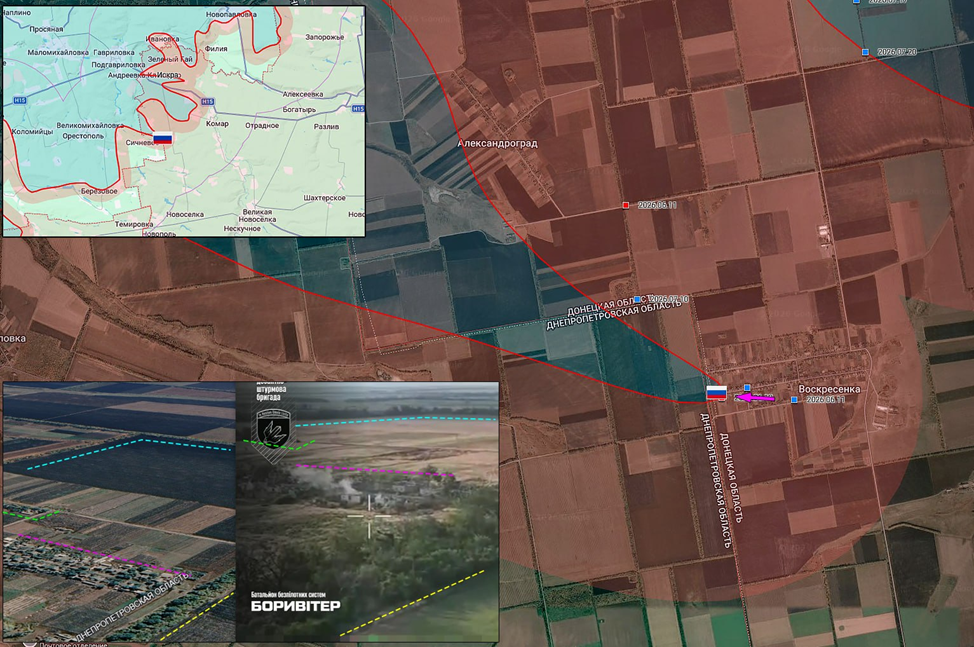The height and width of the screenshot is (647, 974).
Task: Click the Воскресенка village label
Action: click(x=829, y=389)
